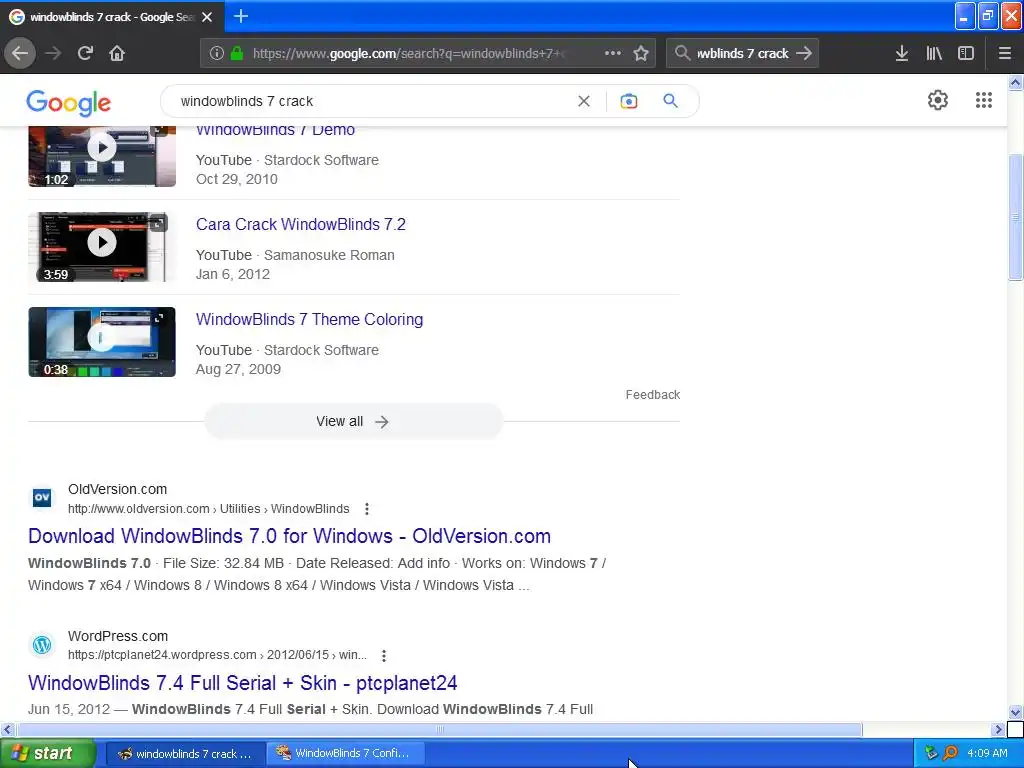
Task: Show site information icon in address bar
Action: [217, 53]
